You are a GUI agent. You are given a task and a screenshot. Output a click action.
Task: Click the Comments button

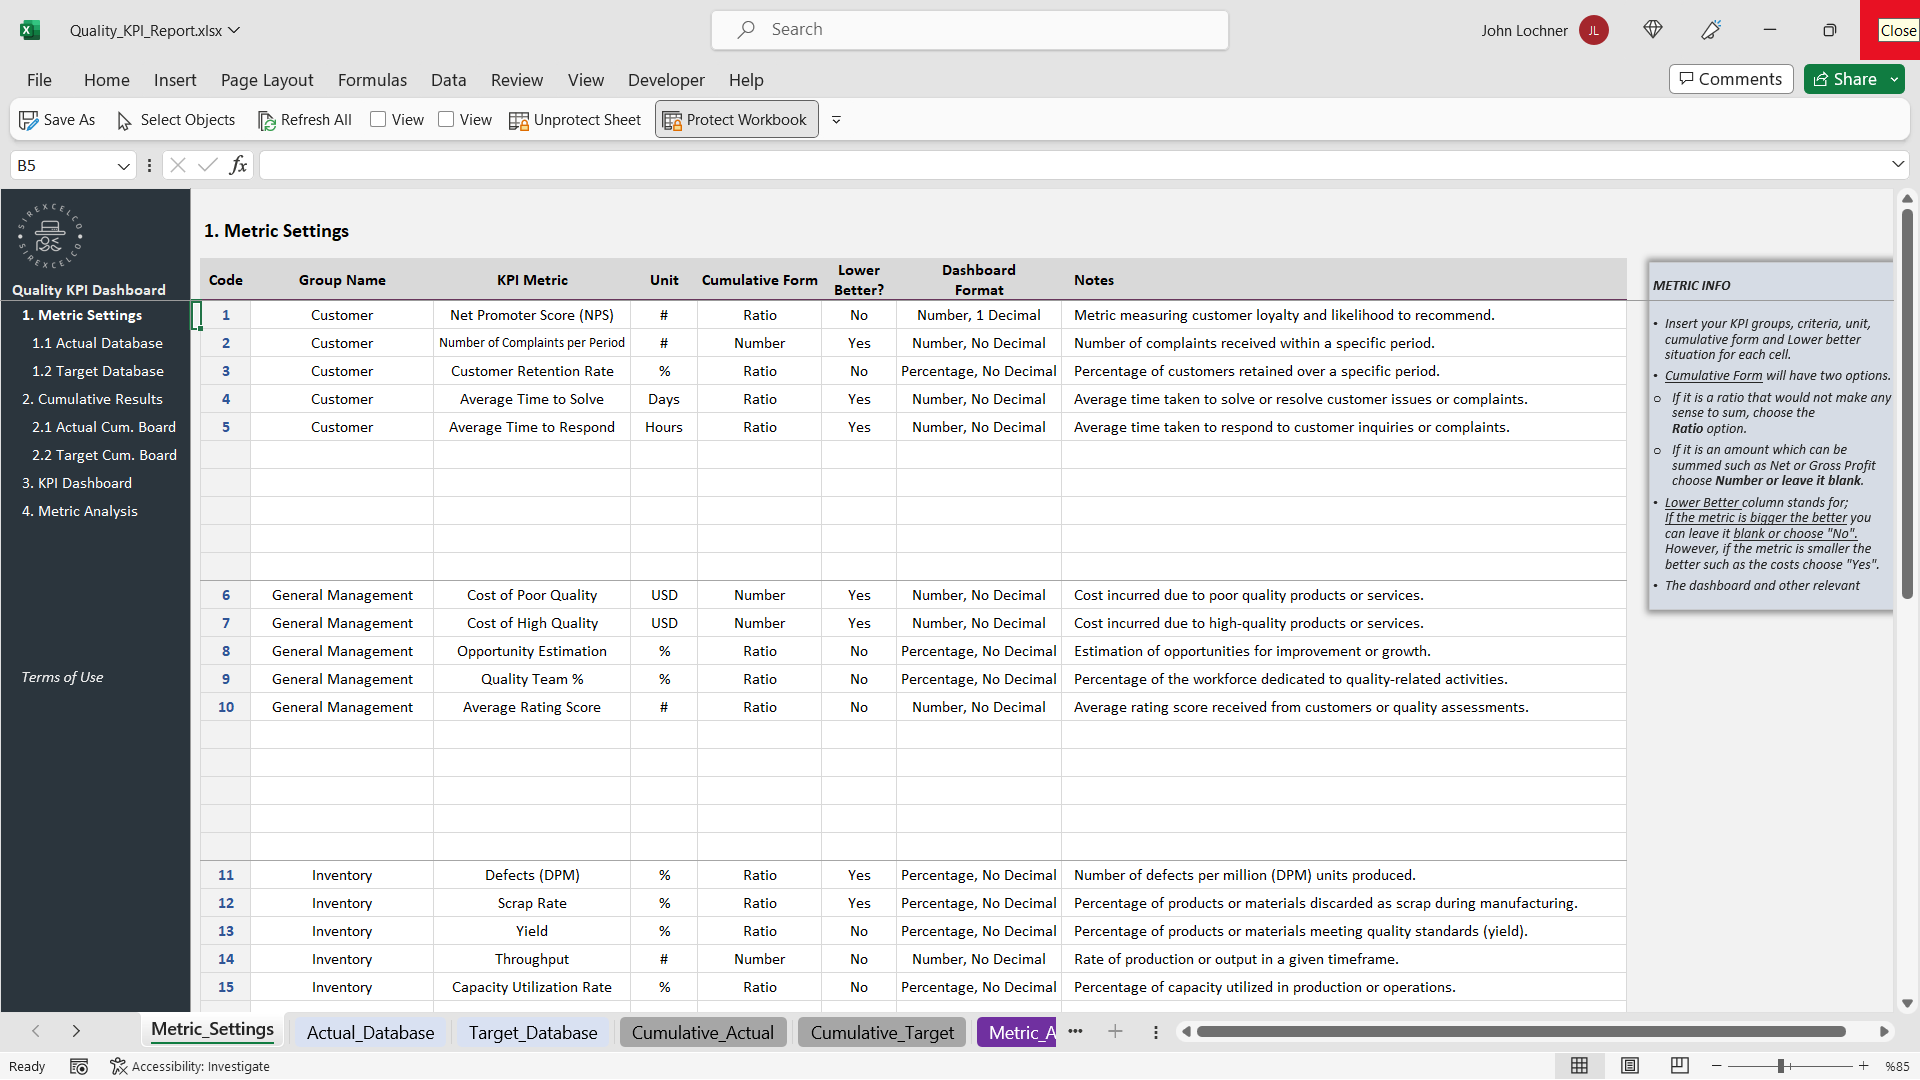pyautogui.click(x=1730, y=79)
